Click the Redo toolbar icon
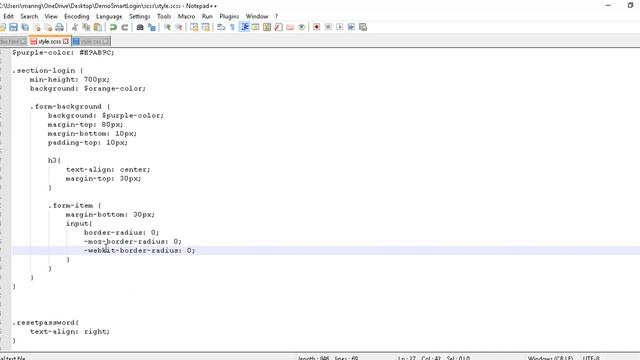 (124, 27)
